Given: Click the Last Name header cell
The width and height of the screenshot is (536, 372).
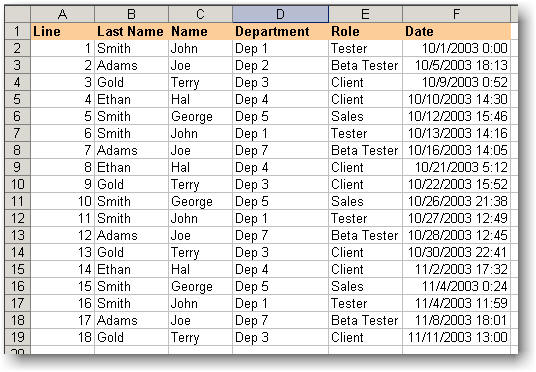Looking at the screenshot, I should 131,31.
